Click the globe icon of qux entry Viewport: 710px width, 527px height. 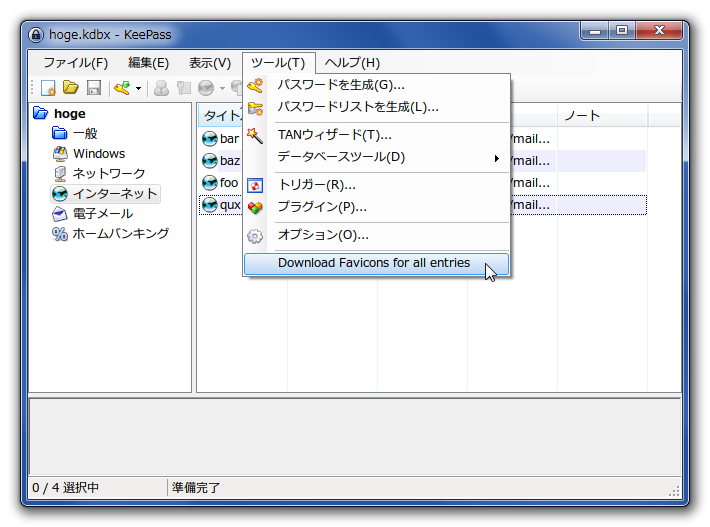210,205
